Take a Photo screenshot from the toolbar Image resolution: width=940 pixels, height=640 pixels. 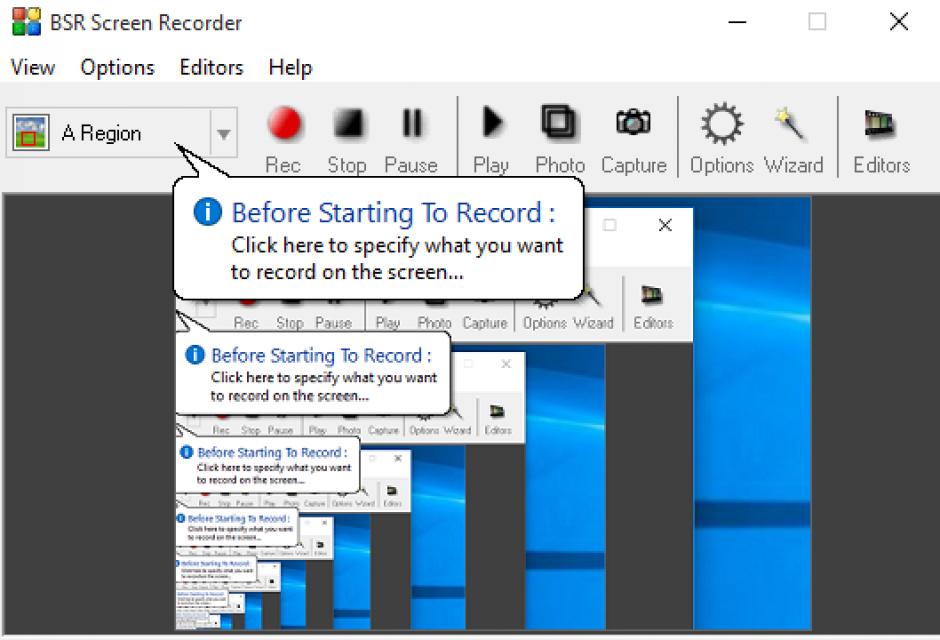click(x=559, y=139)
